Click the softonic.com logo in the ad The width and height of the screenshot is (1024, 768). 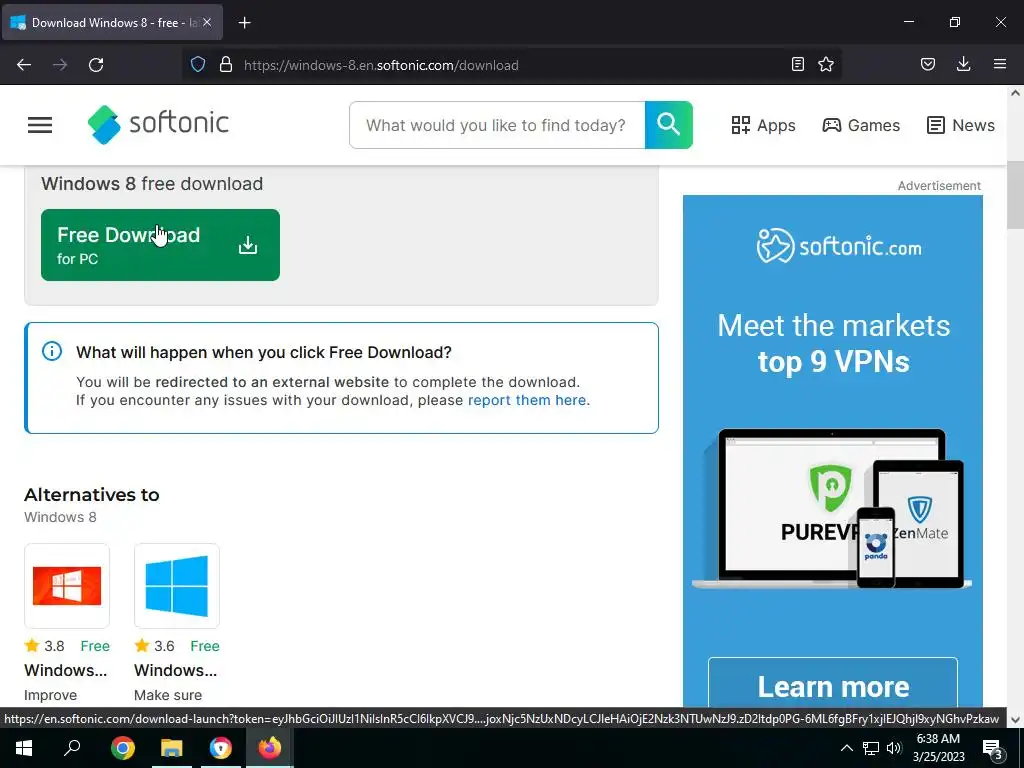[x=839, y=246]
